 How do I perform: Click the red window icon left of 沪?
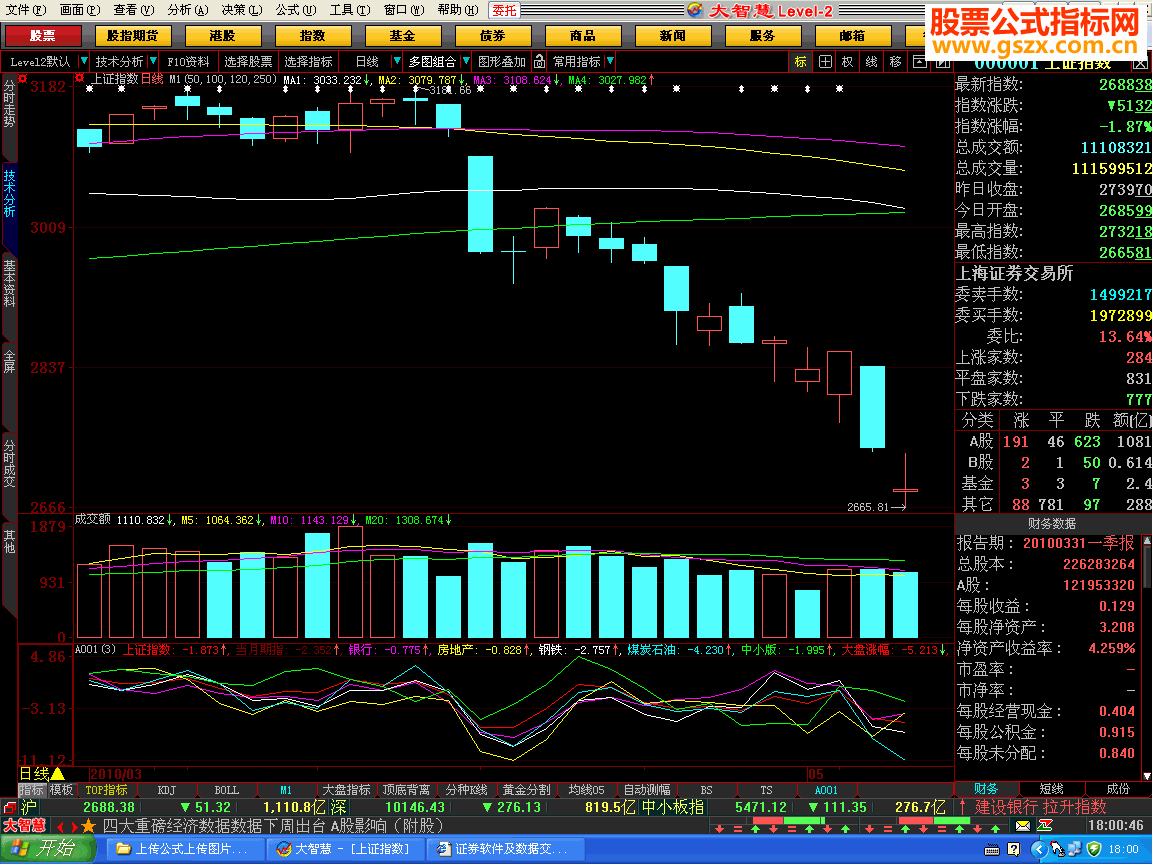[x=10, y=807]
